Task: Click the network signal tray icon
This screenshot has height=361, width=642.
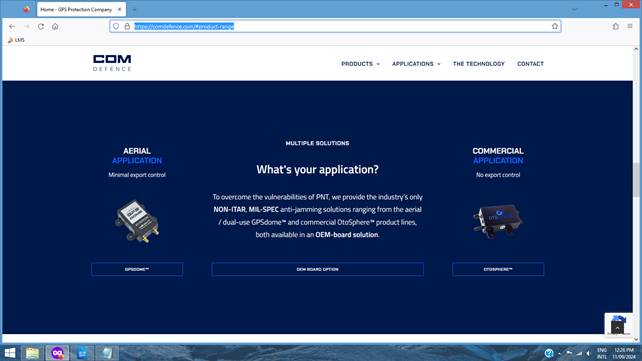Action: tap(579, 353)
